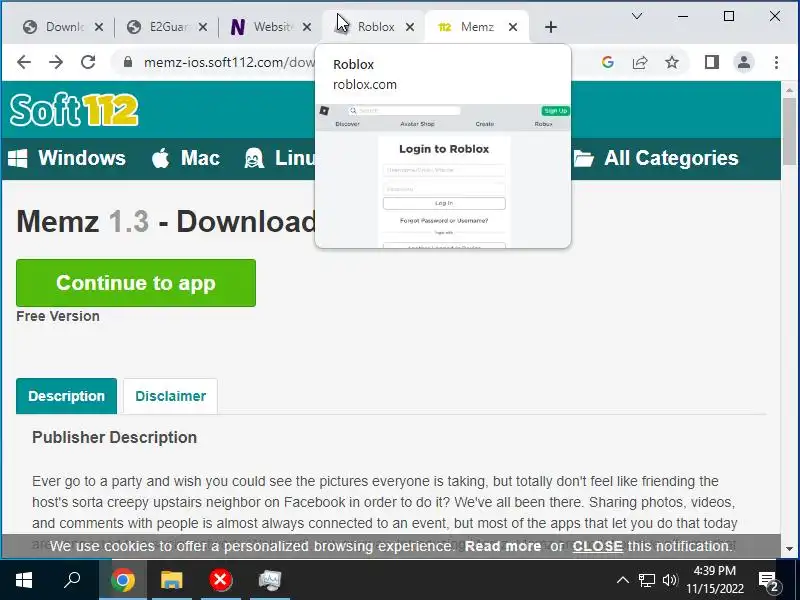The height and width of the screenshot is (600, 800).
Task: Go forward to the next page
Action: point(56,62)
